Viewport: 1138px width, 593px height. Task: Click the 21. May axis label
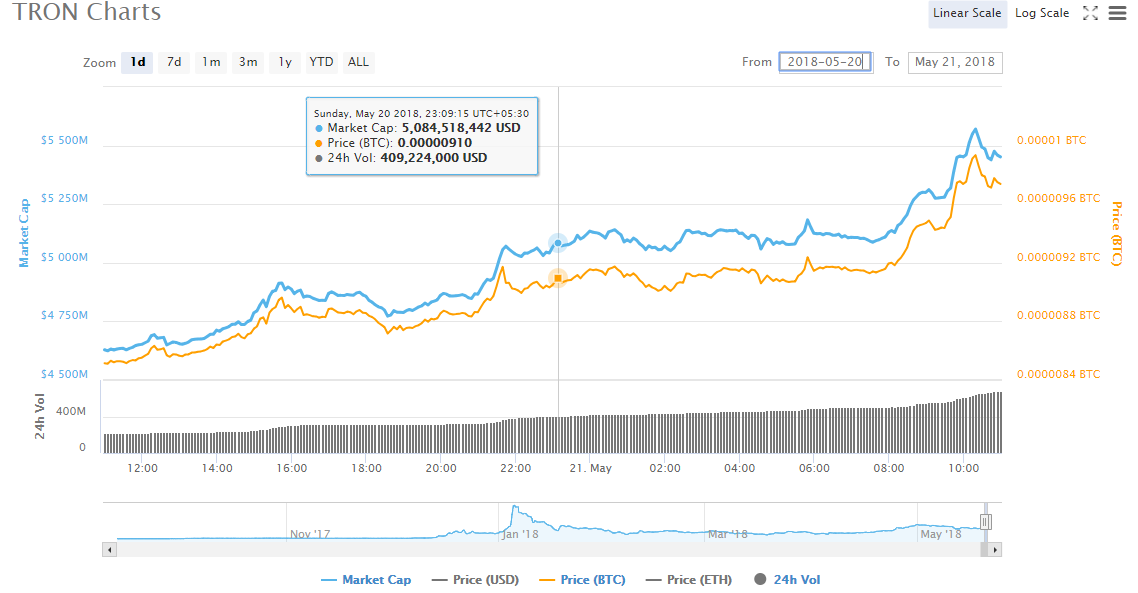click(591, 469)
